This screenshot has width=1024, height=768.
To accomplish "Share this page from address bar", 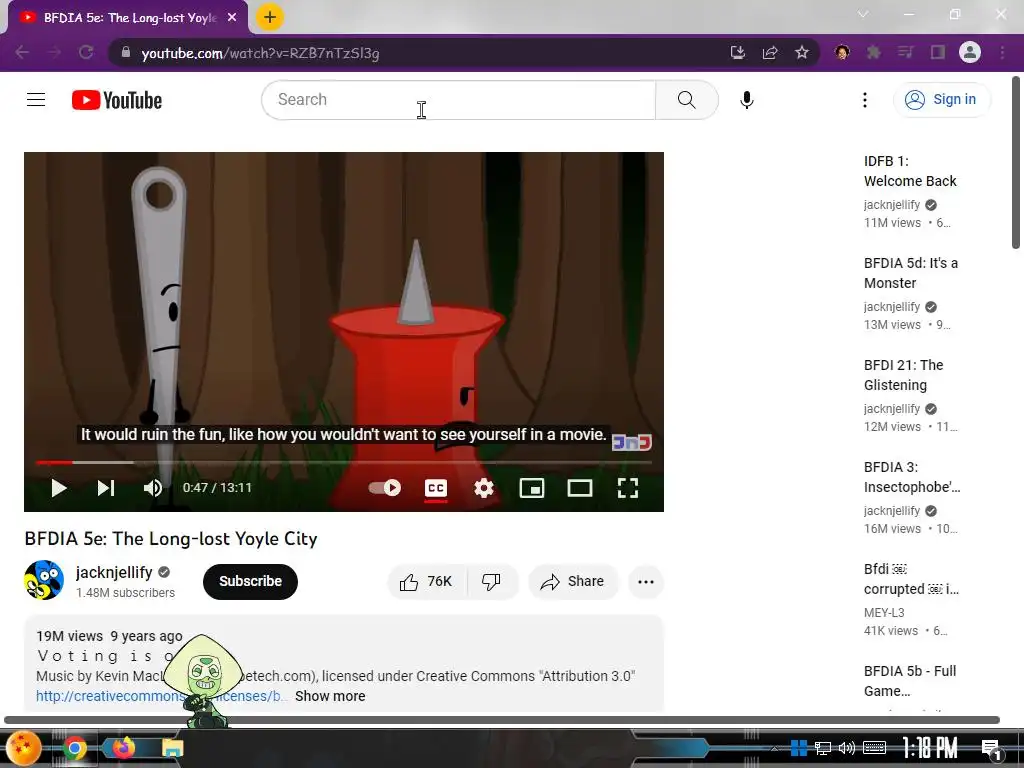I will pyautogui.click(x=770, y=52).
